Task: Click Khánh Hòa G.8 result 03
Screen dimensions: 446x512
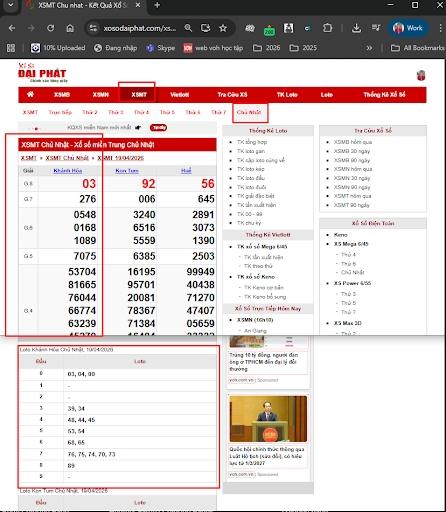Action: click(89, 184)
